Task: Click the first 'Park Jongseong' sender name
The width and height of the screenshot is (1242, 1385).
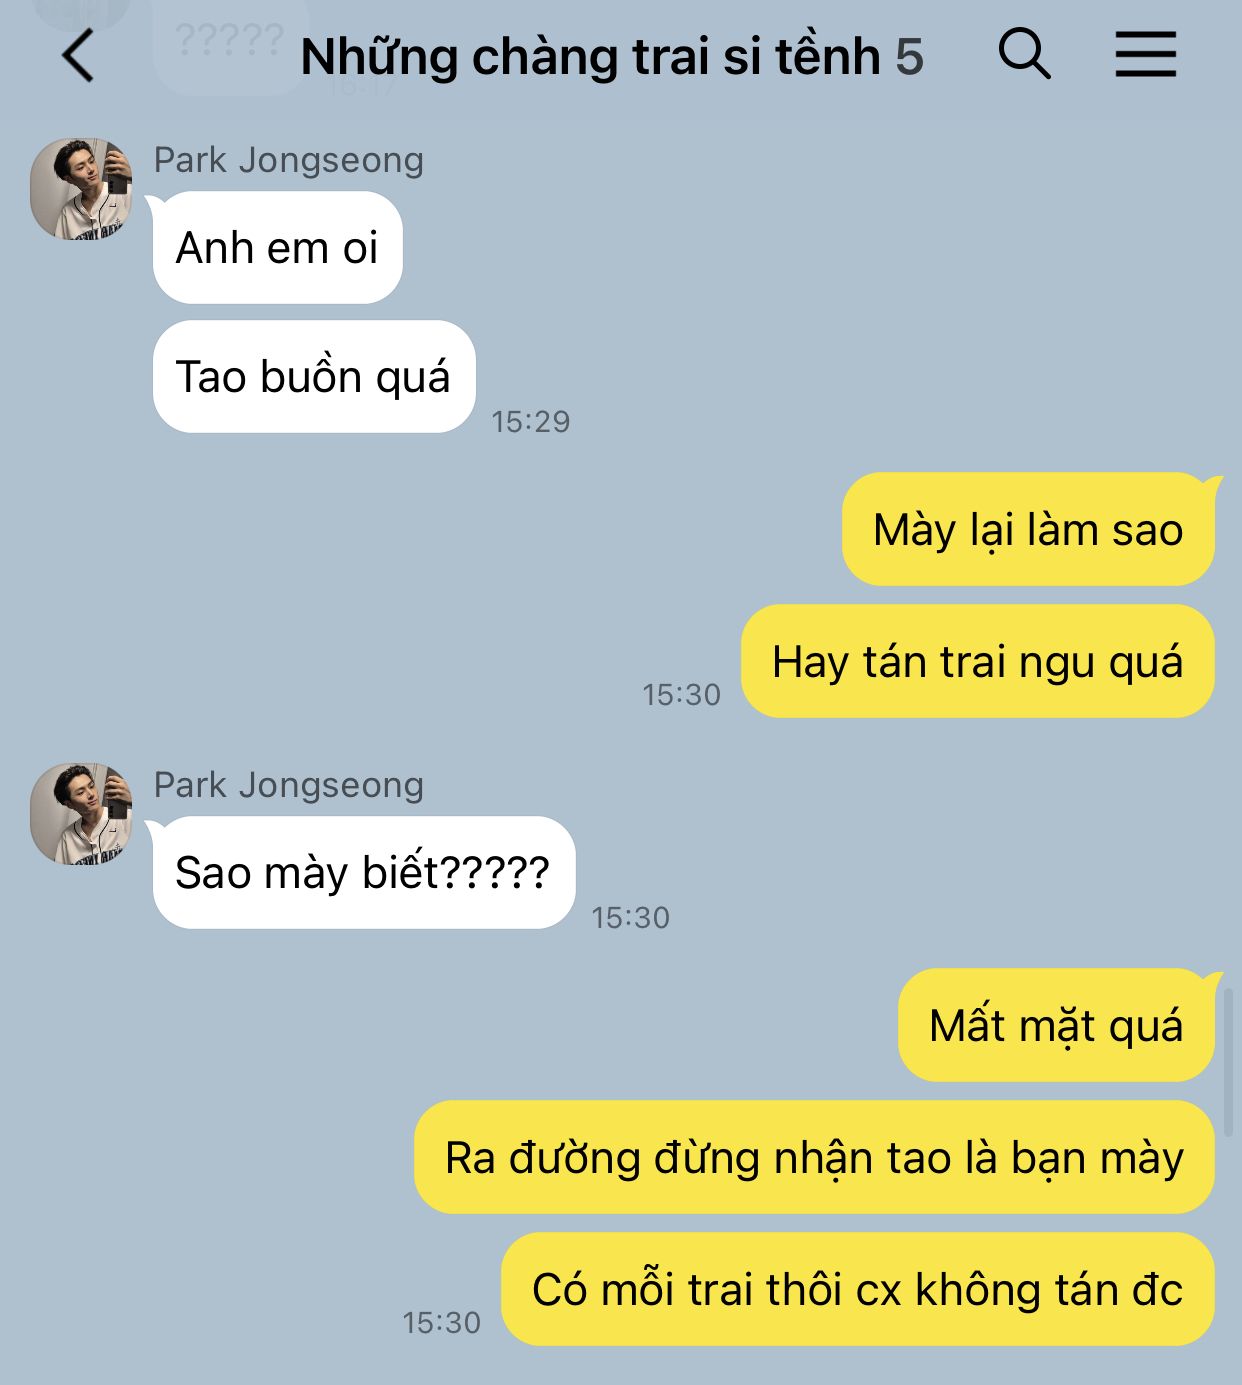Action: point(289,160)
